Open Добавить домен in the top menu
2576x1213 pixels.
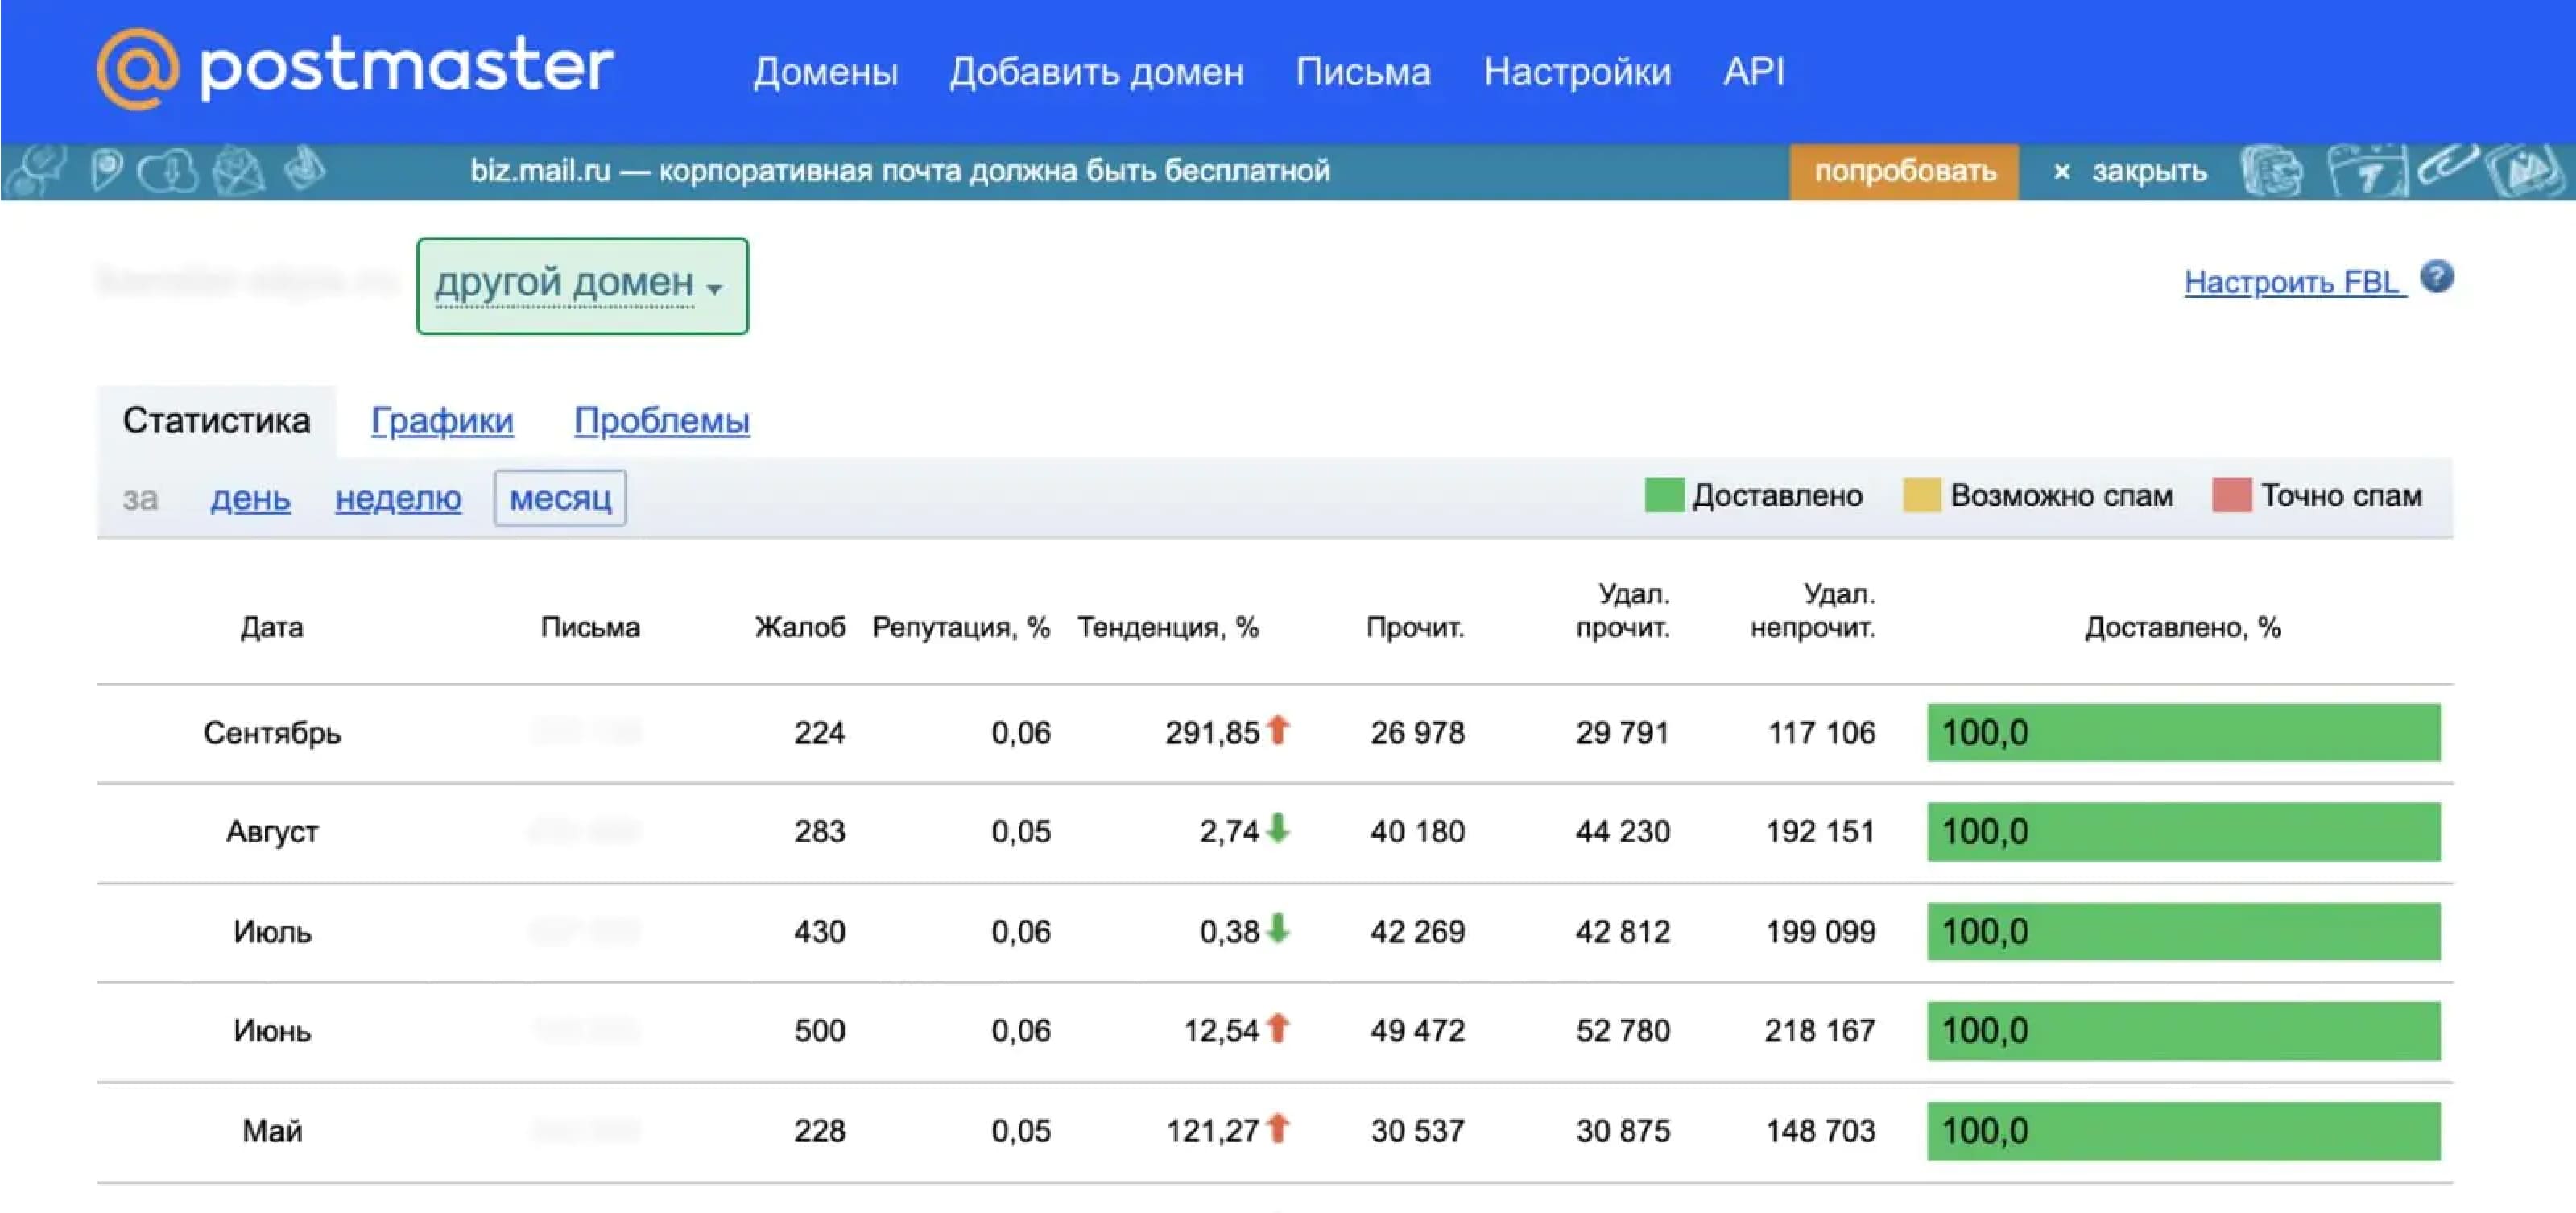coord(1096,72)
